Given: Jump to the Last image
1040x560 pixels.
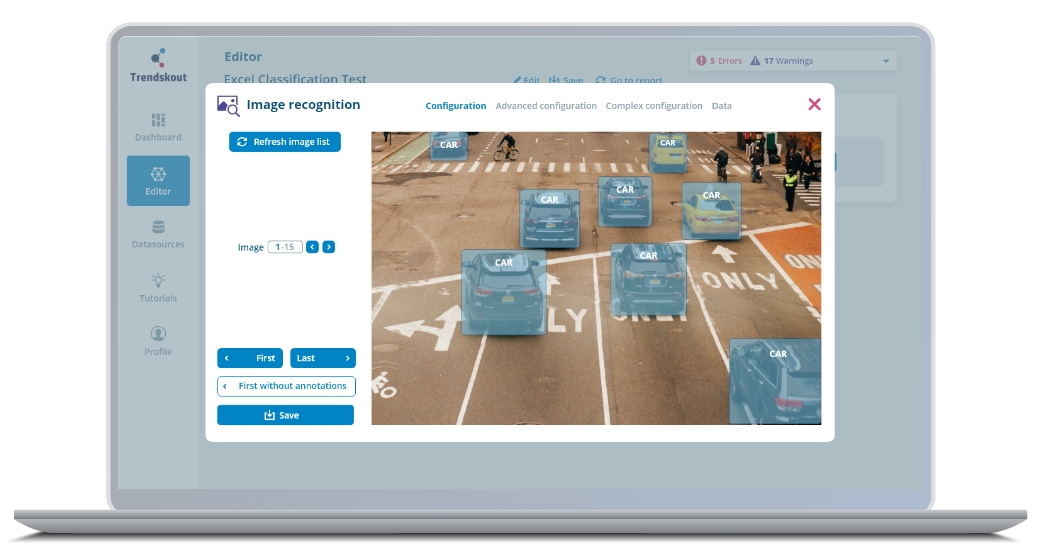Looking at the screenshot, I should click(x=322, y=358).
